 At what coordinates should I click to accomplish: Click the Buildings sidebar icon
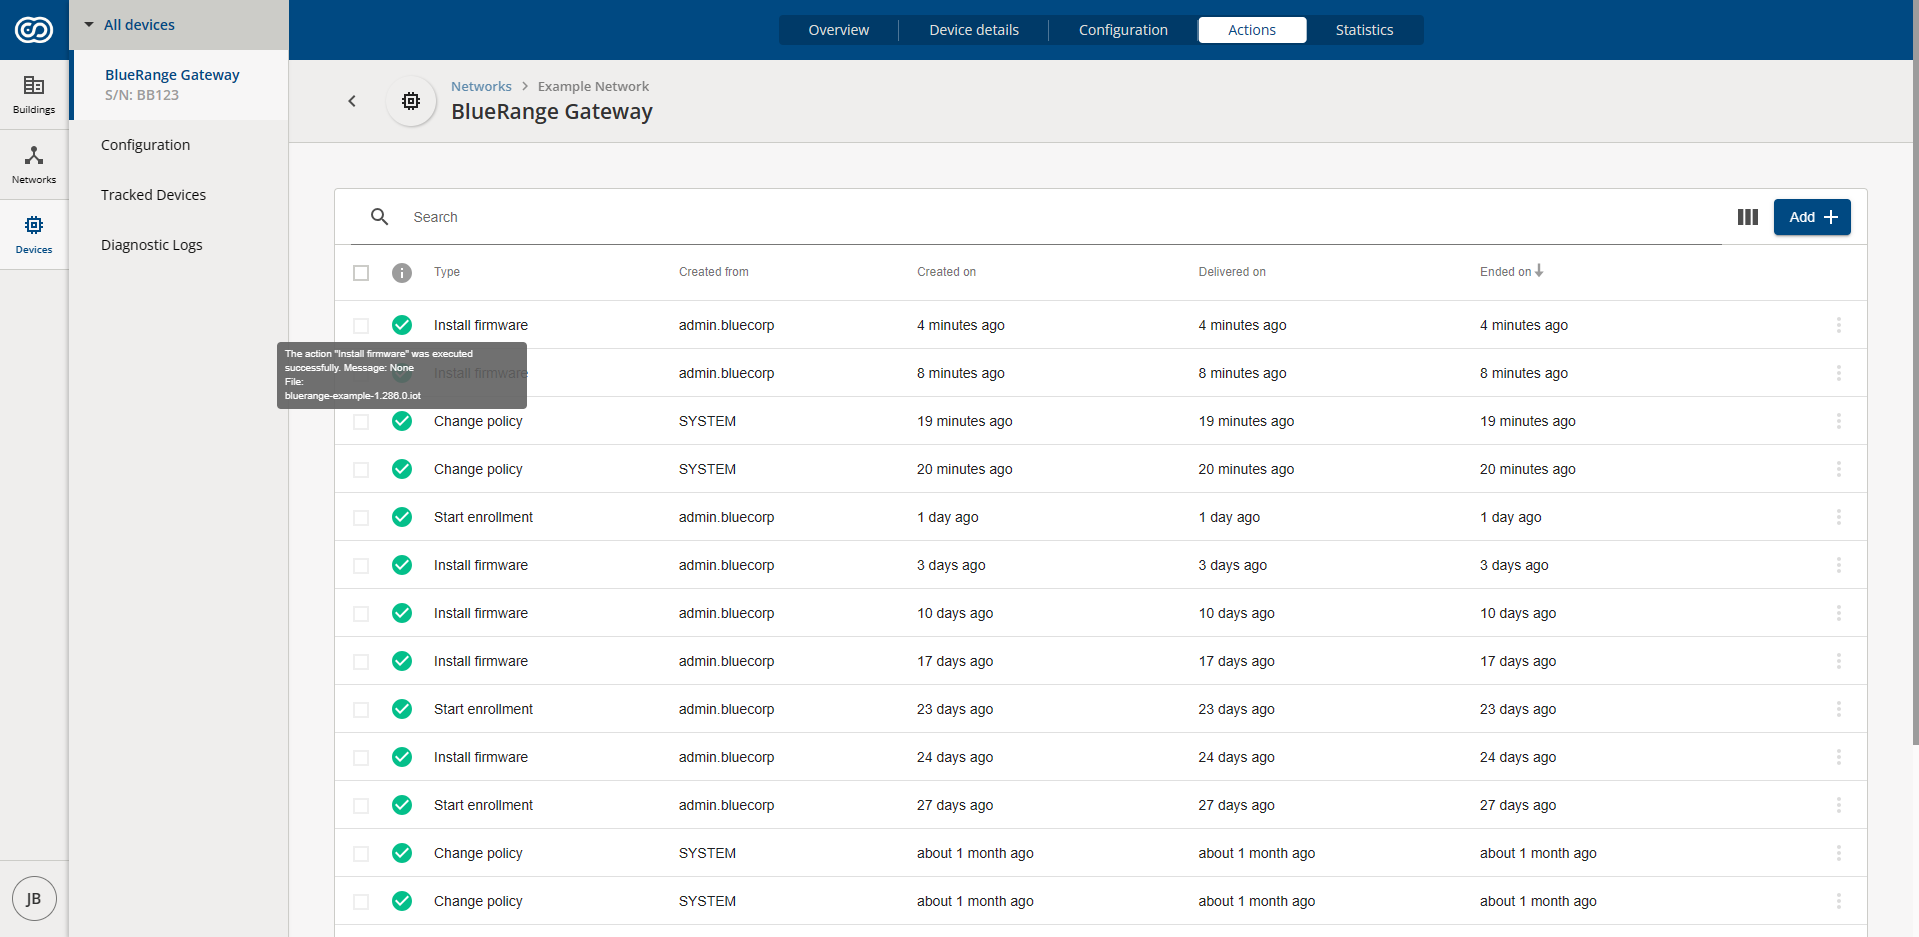tap(34, 93)
